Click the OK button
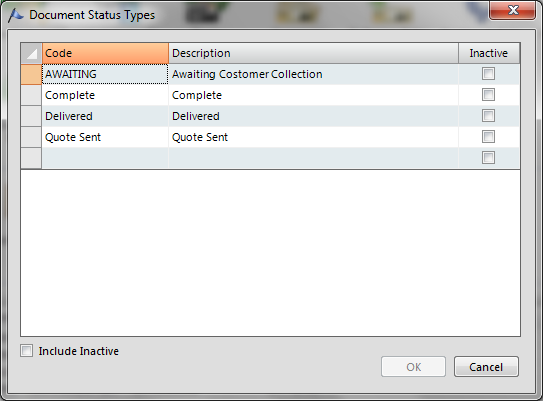Screen dimensions: 543x401 coord(413,367)
